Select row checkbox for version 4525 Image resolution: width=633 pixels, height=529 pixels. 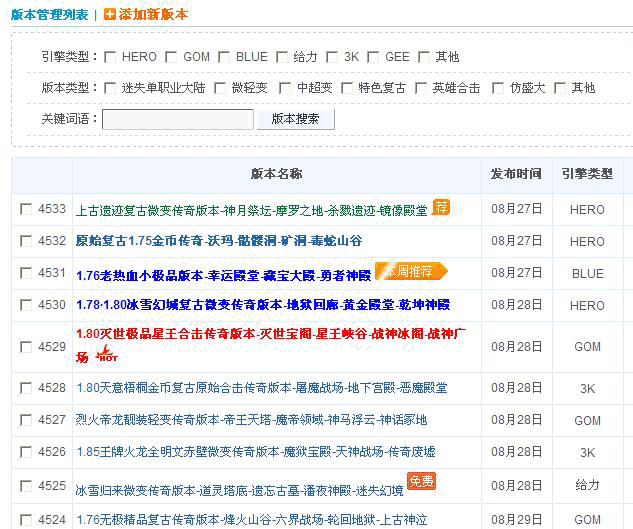pyautogui.click(x=26, y=486)
